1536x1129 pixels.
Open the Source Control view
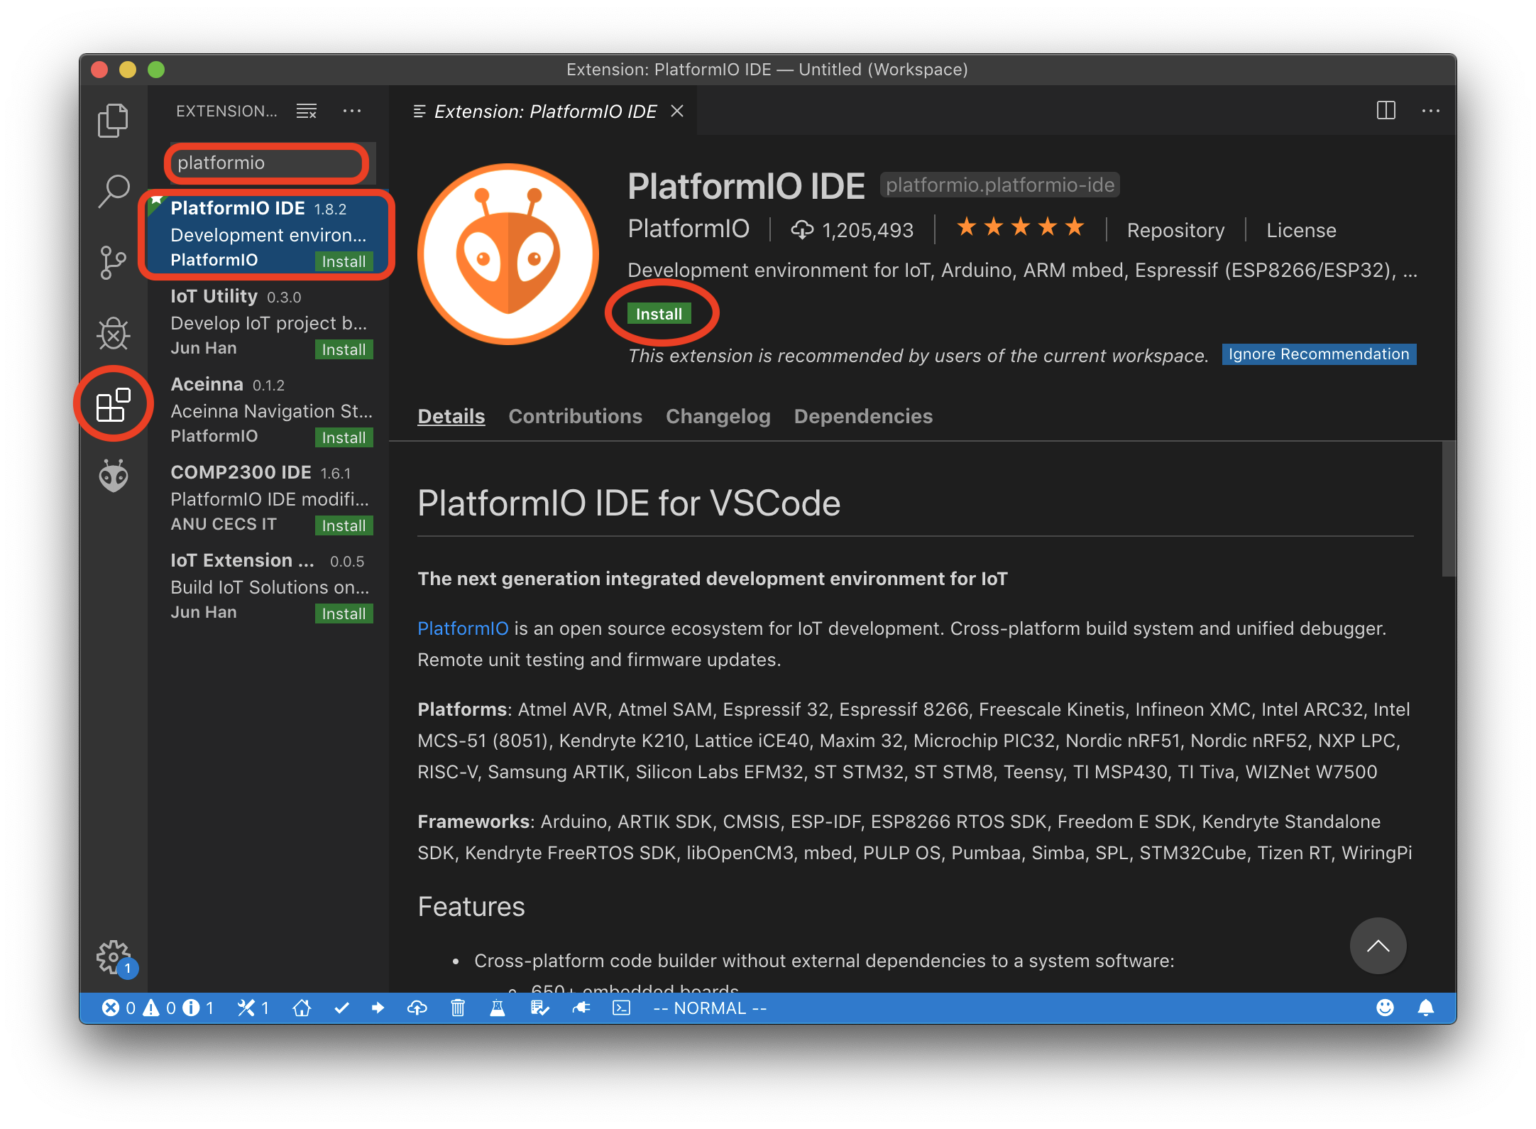[113, 262]
